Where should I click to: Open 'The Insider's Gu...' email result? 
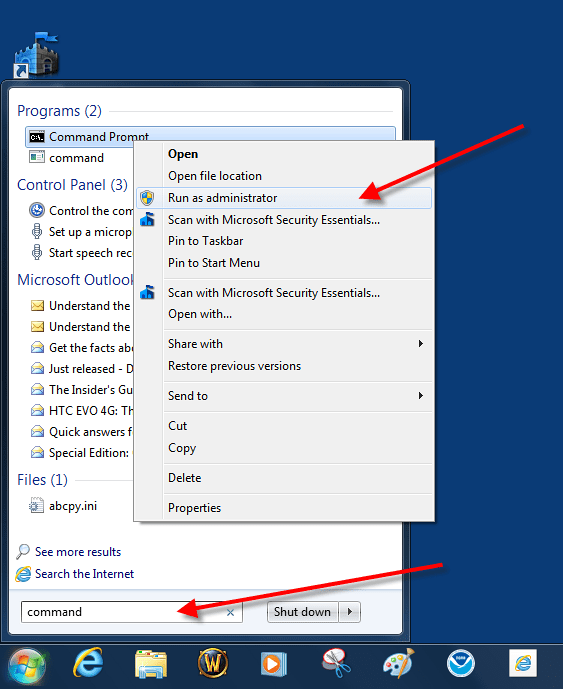click(x=82, y=390)
